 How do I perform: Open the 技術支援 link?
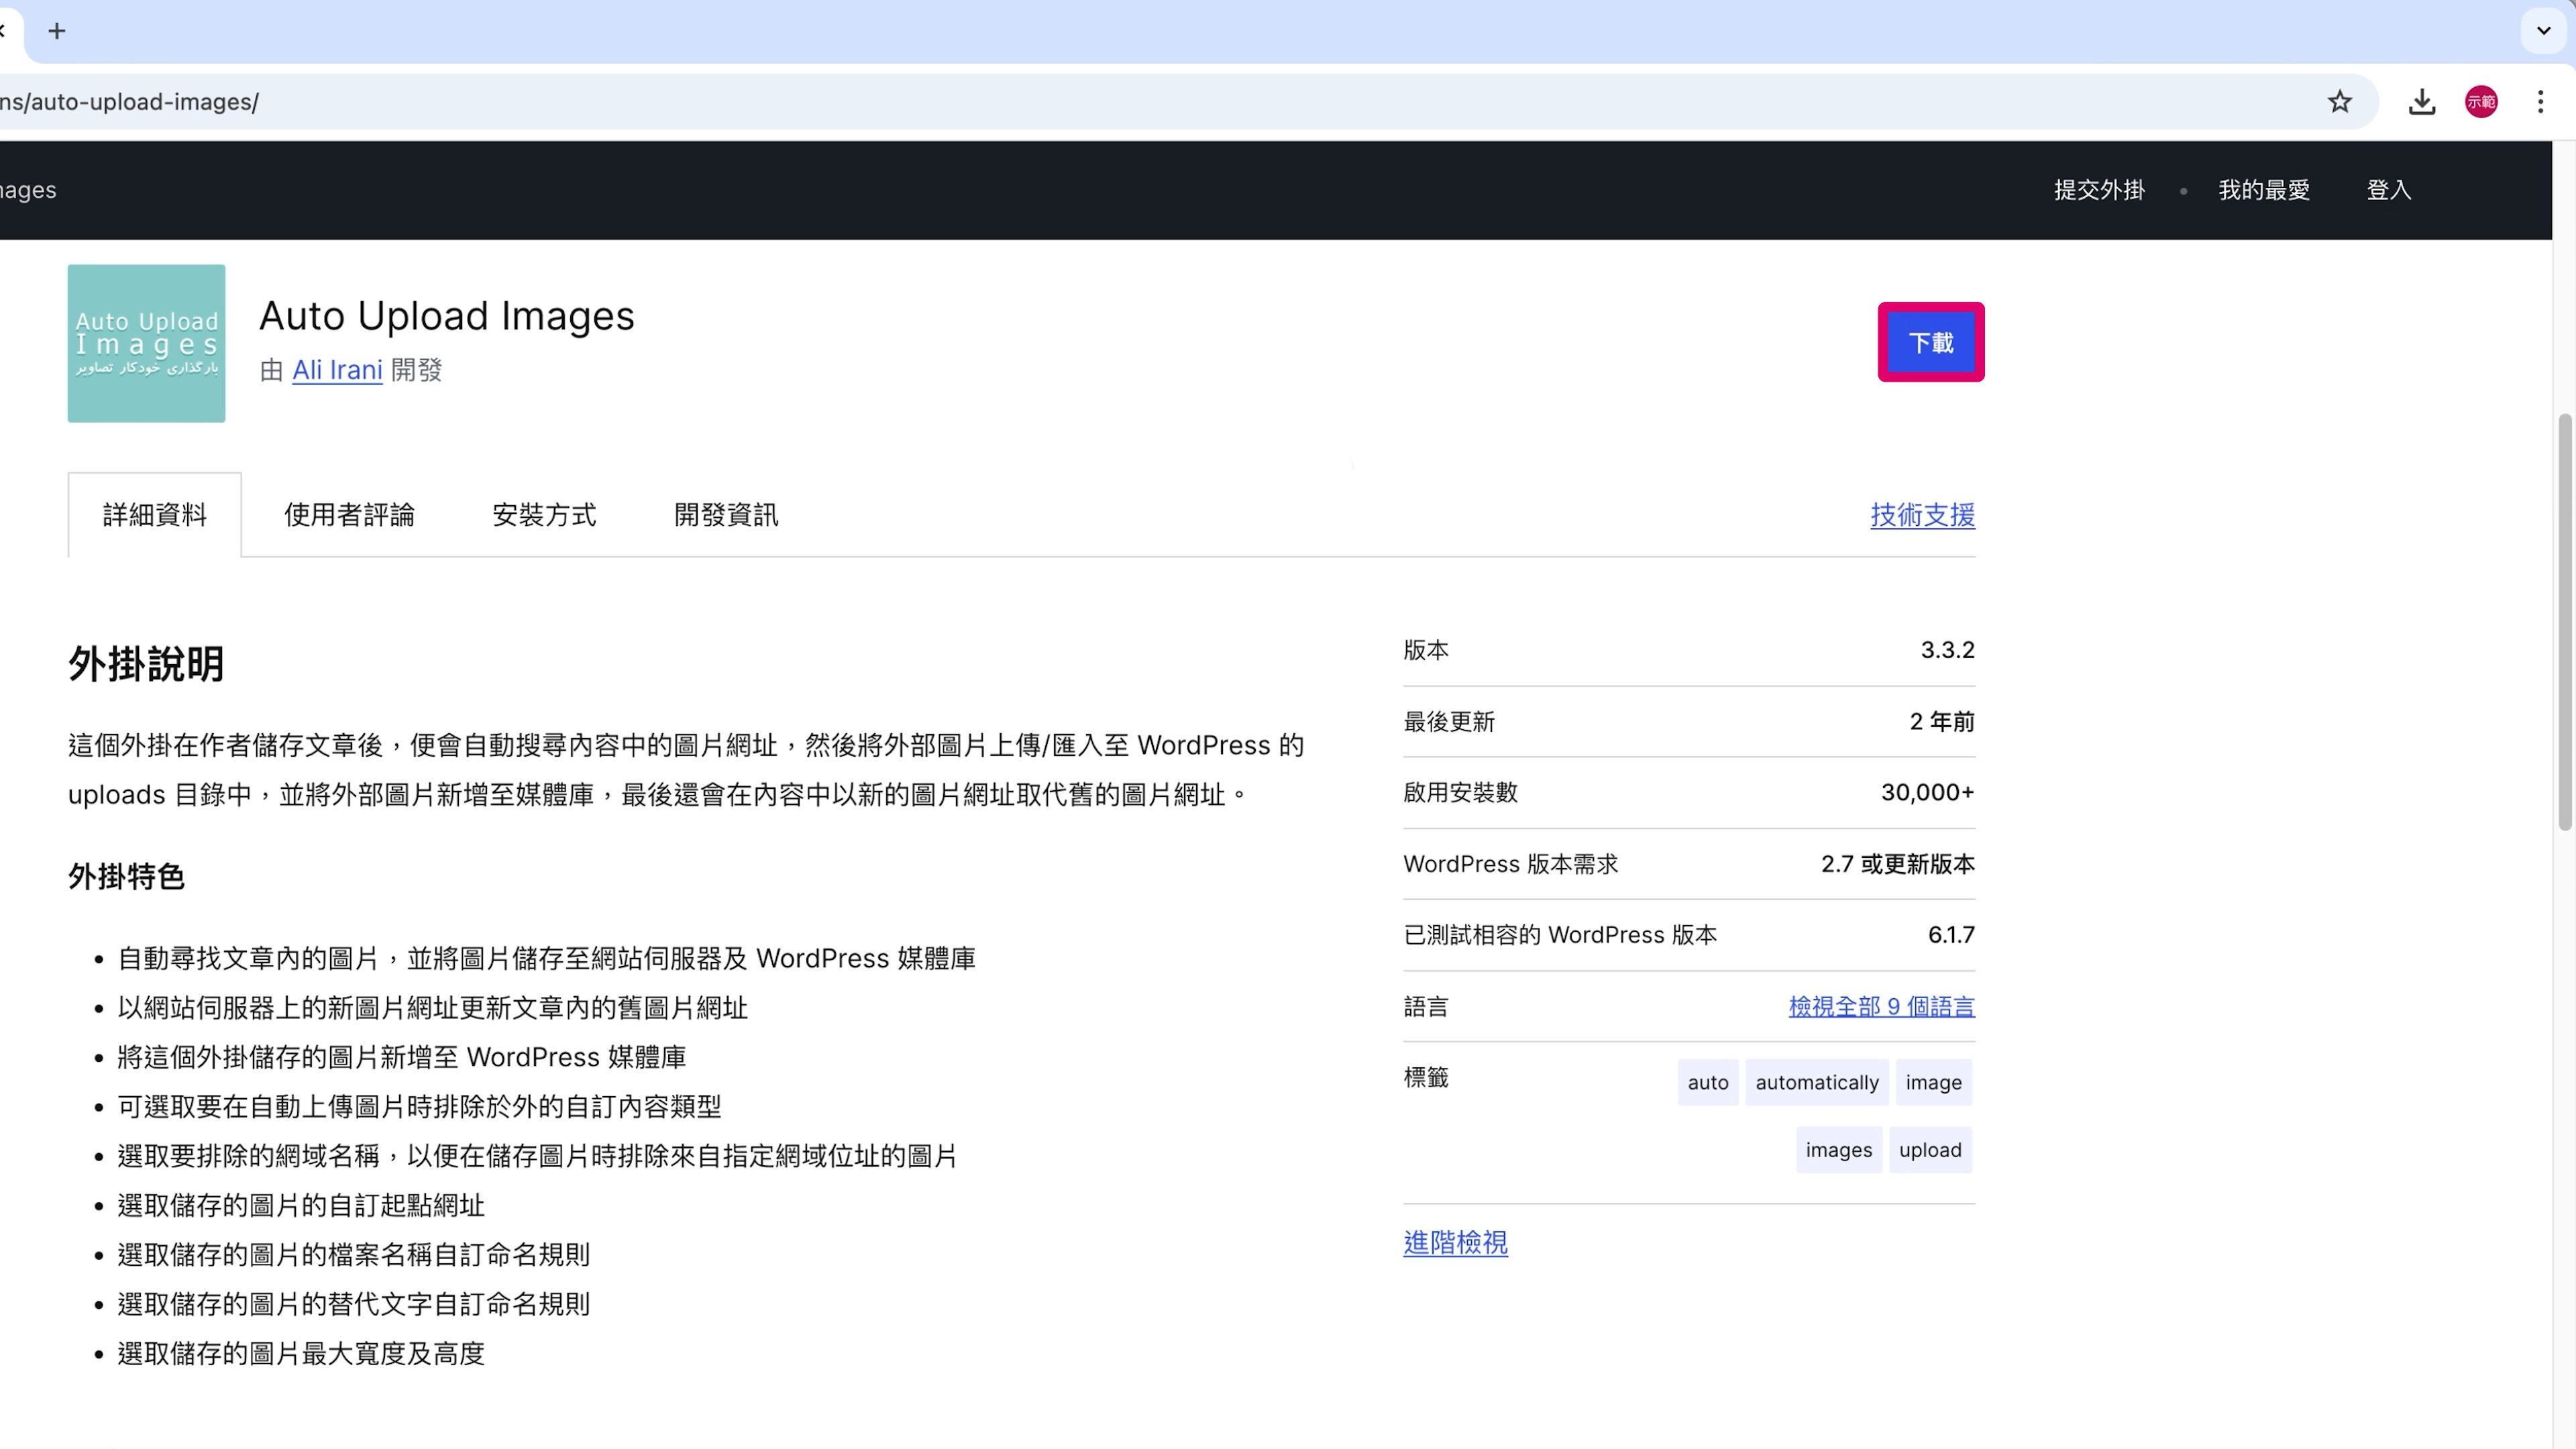pos(1922,515)
